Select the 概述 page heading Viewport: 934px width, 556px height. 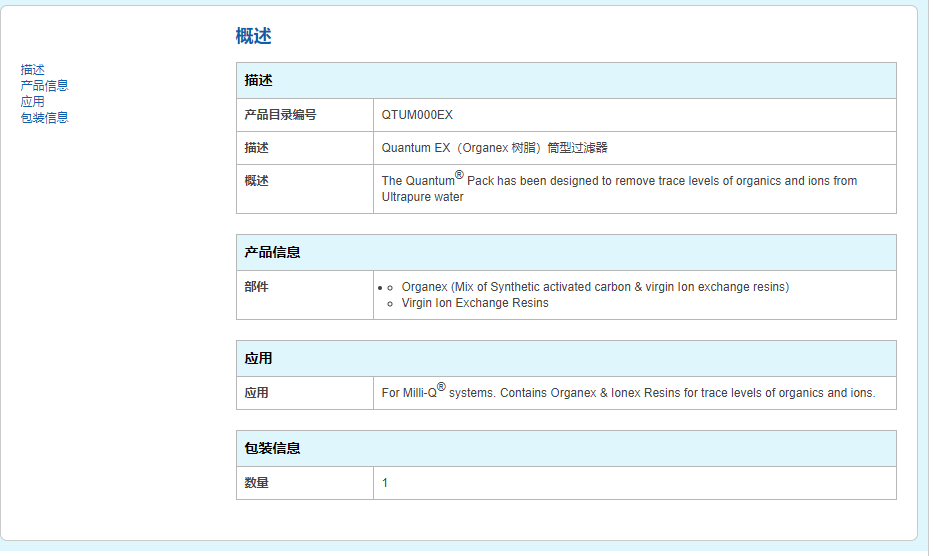(x=253, y=36)
